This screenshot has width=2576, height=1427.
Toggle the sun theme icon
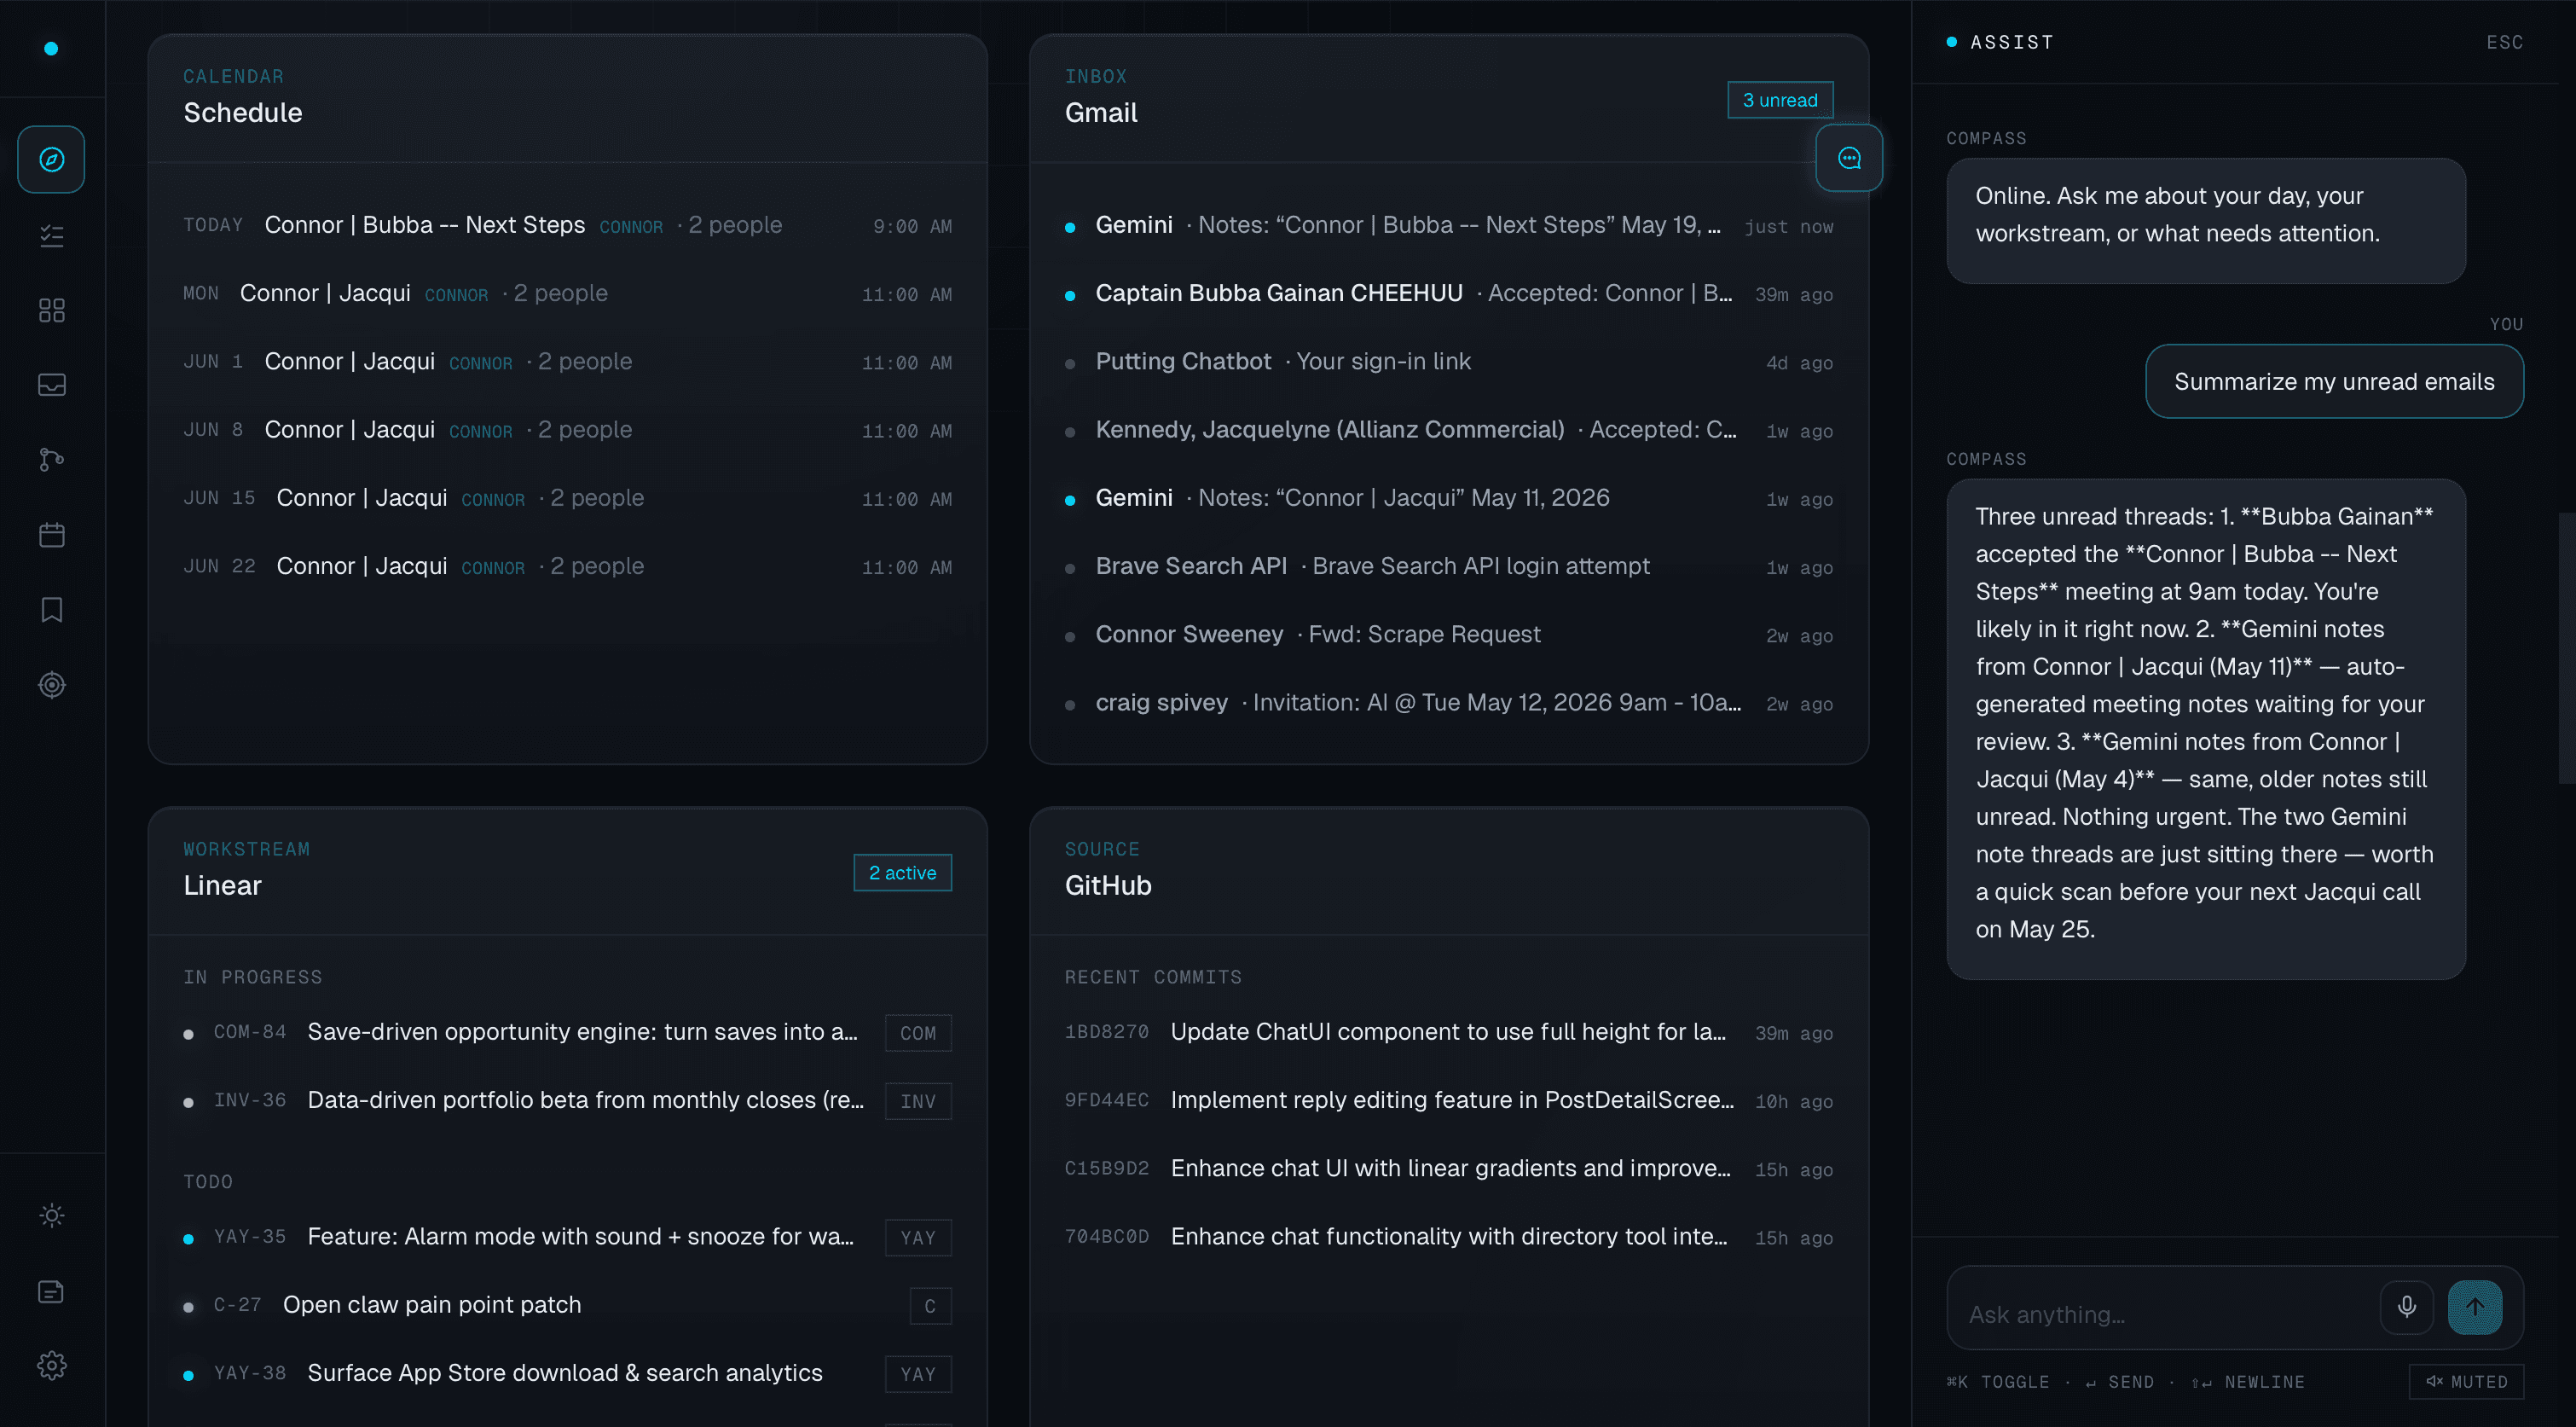[x=51, y=1215]
